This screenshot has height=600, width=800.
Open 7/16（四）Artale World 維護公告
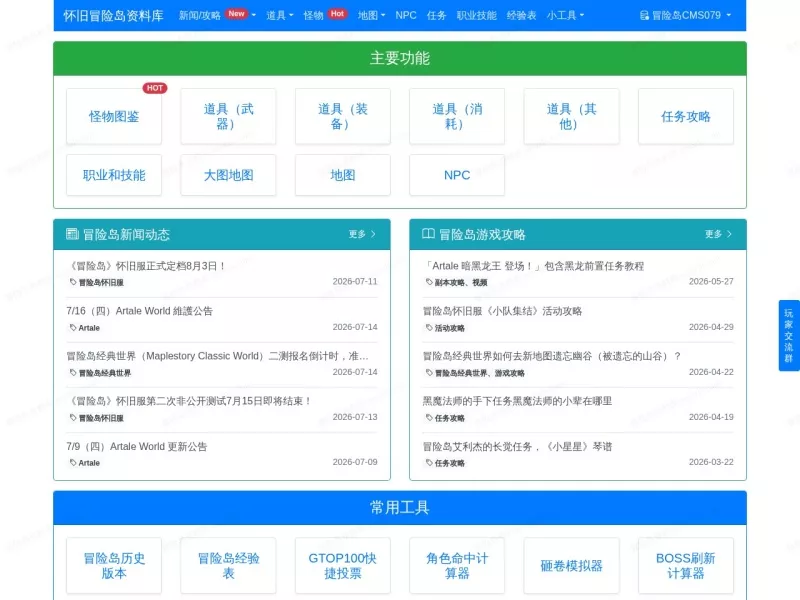click(139, 311)
